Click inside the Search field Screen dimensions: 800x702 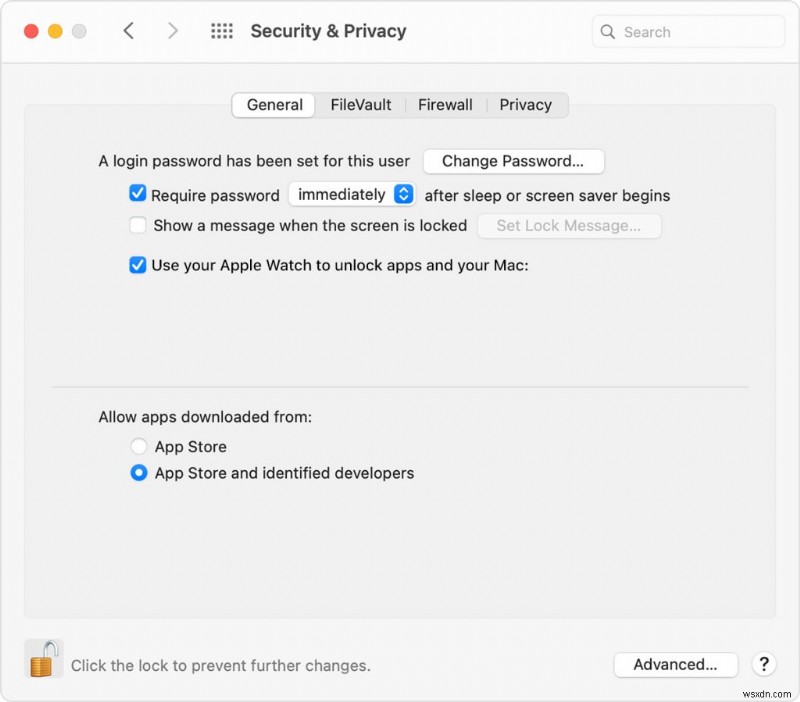click(690, 32)
